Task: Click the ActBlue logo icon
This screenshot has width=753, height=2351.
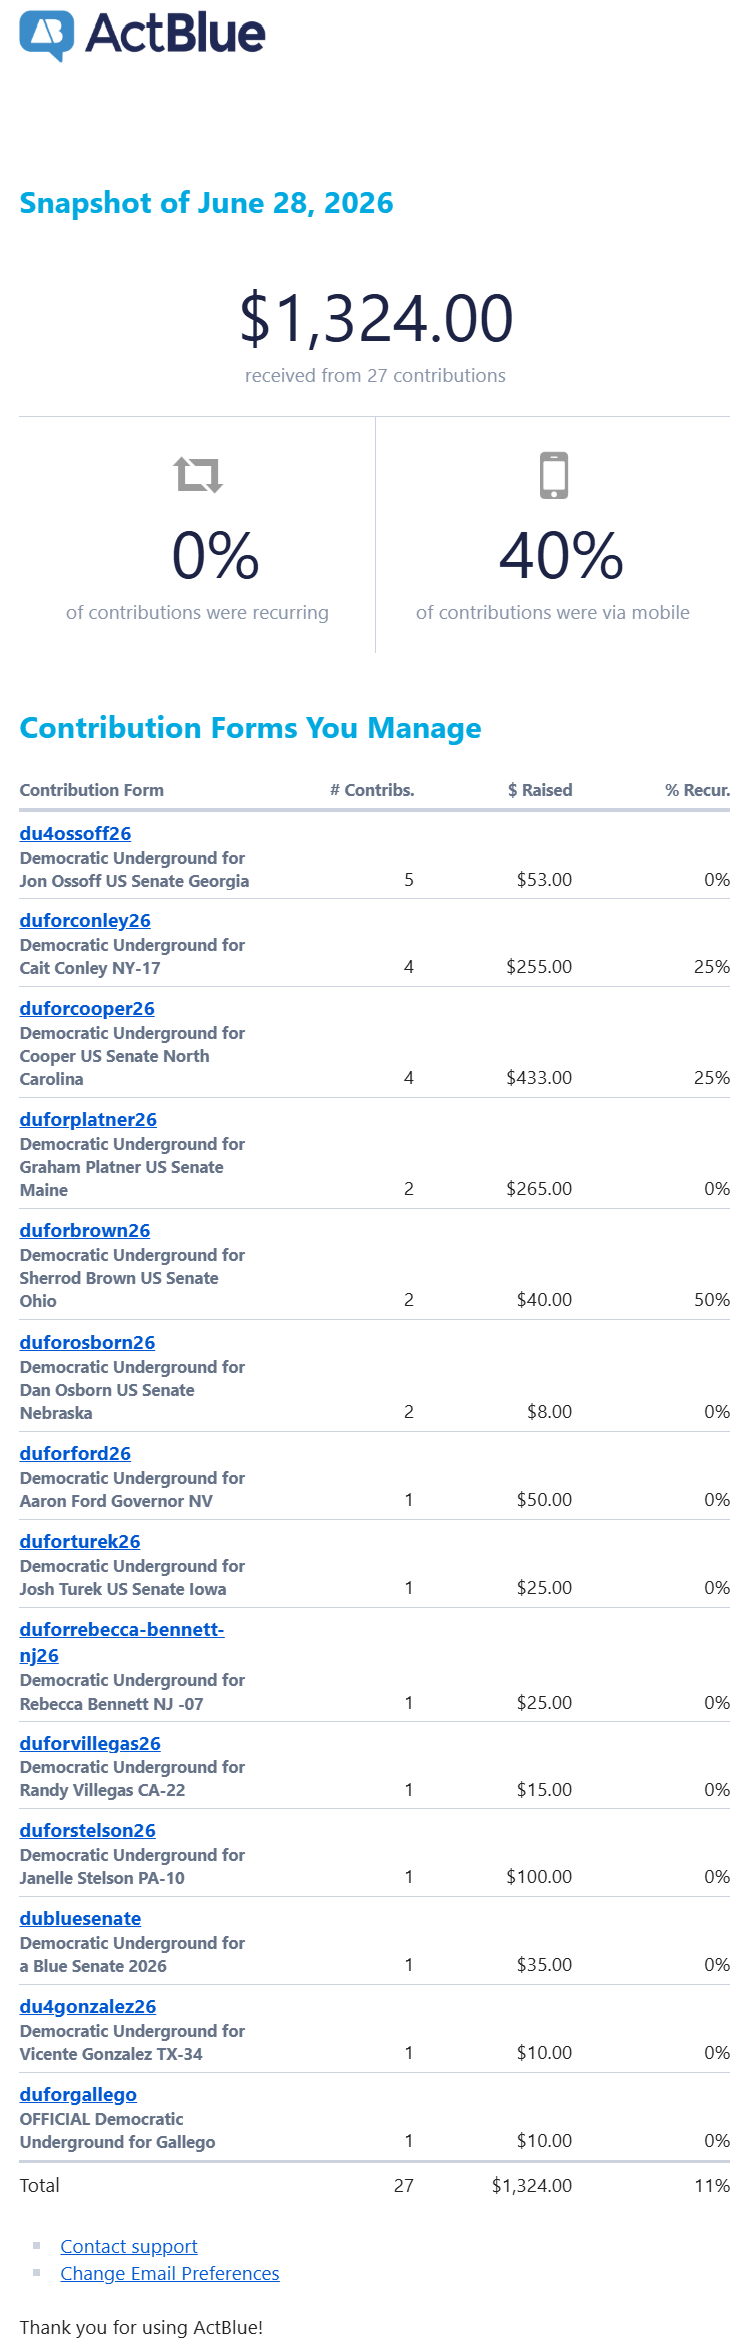Action: click(47, 35)
